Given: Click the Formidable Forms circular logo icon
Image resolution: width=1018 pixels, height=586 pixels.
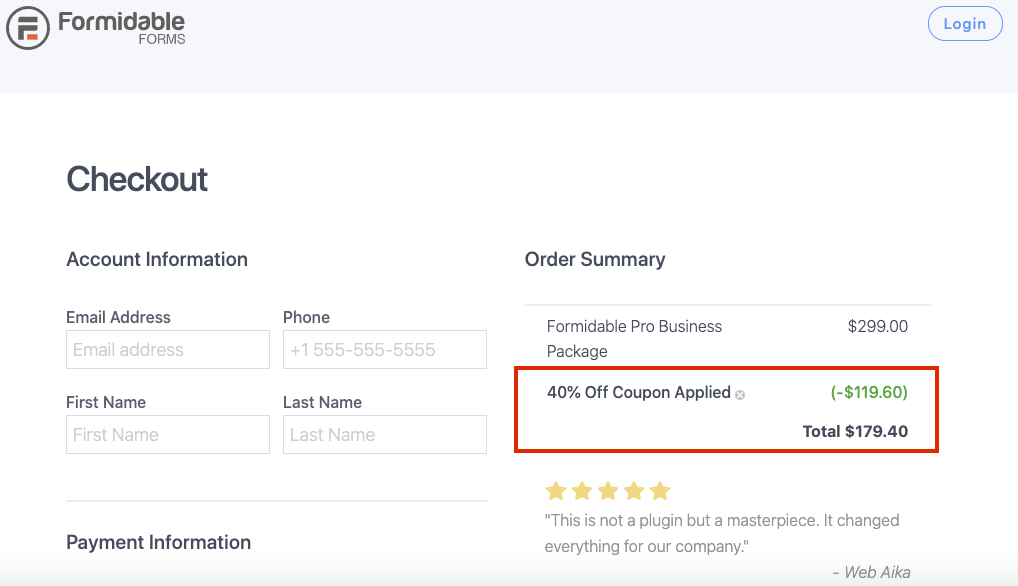Looking at the screenshot, I should pos(28,28).
